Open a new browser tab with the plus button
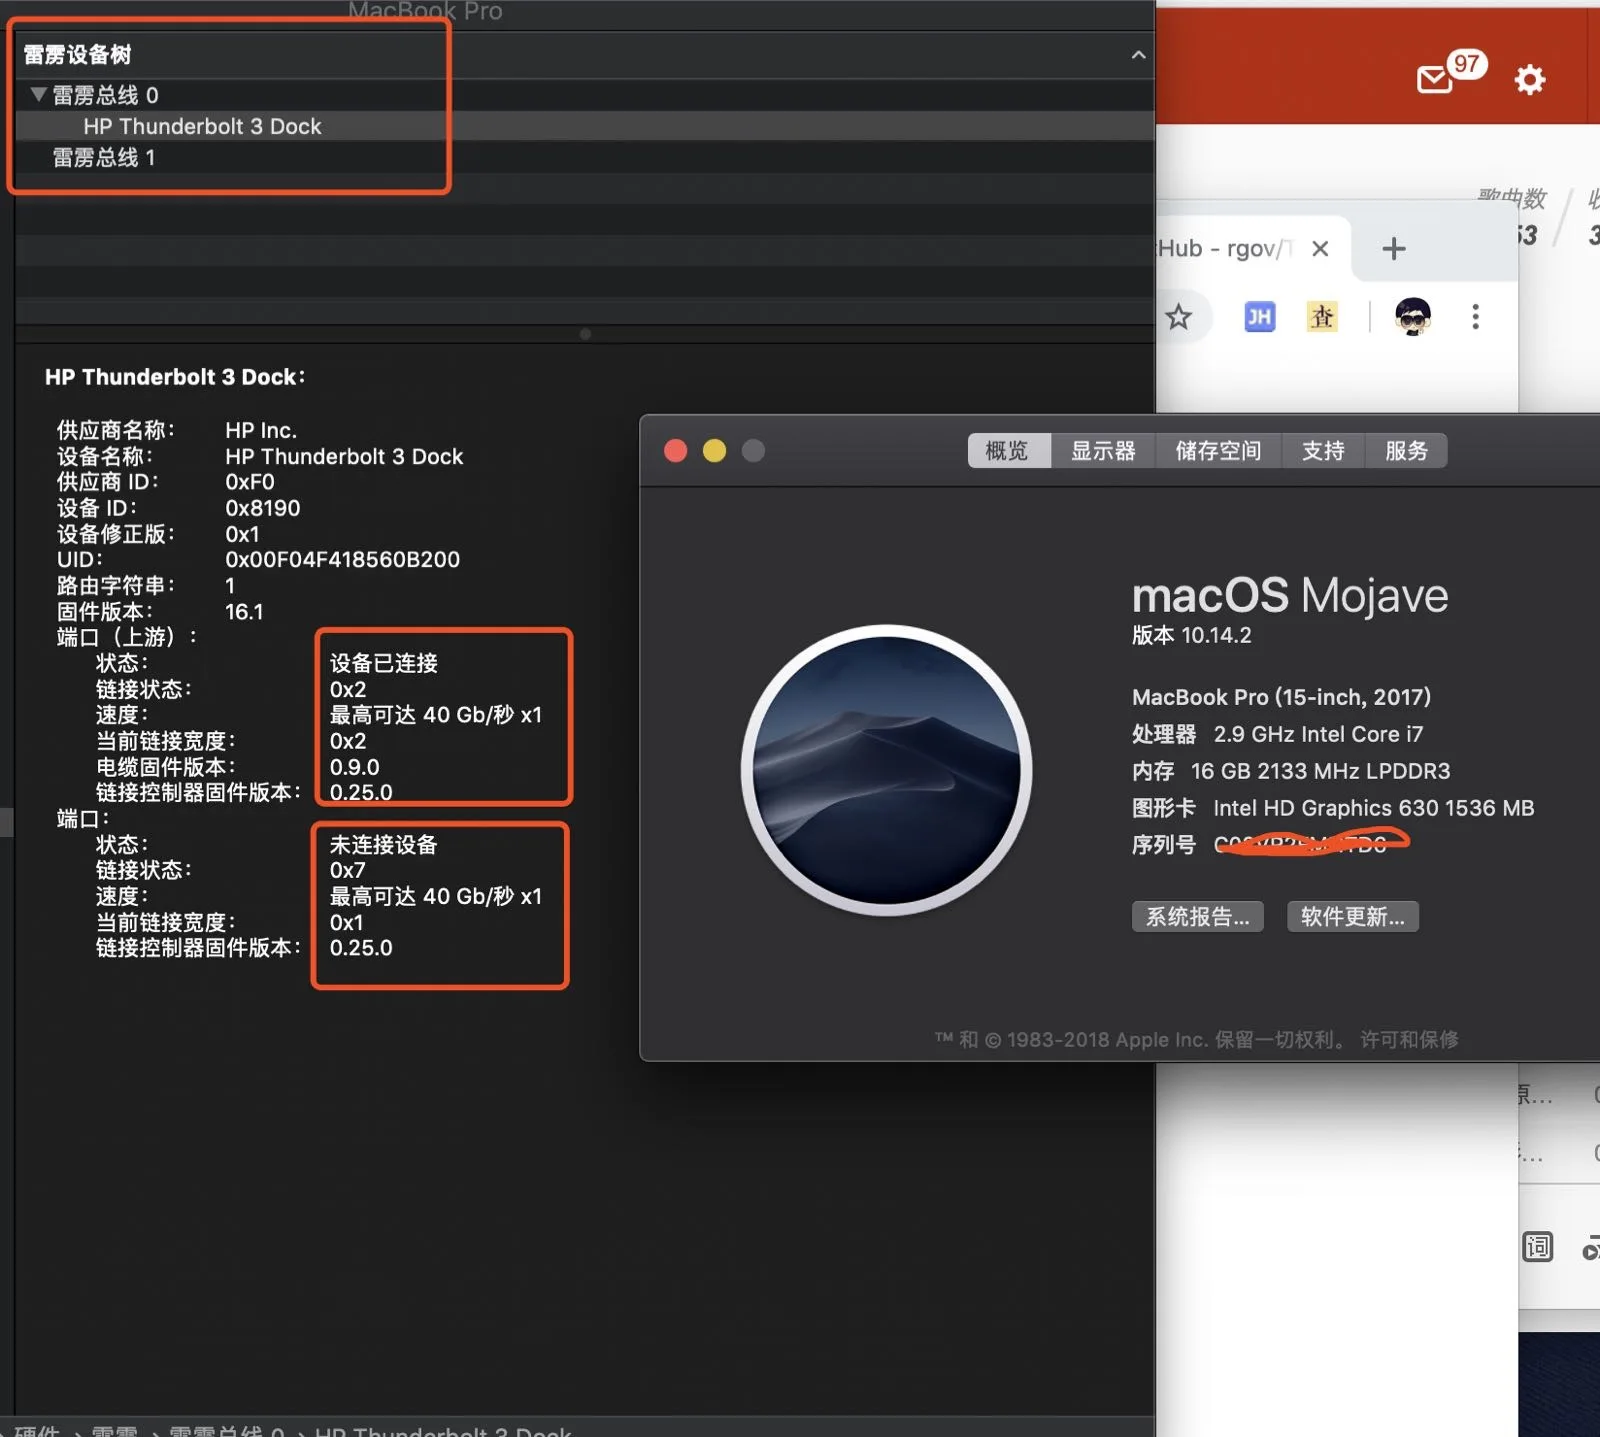 (x=1393, y=248)
